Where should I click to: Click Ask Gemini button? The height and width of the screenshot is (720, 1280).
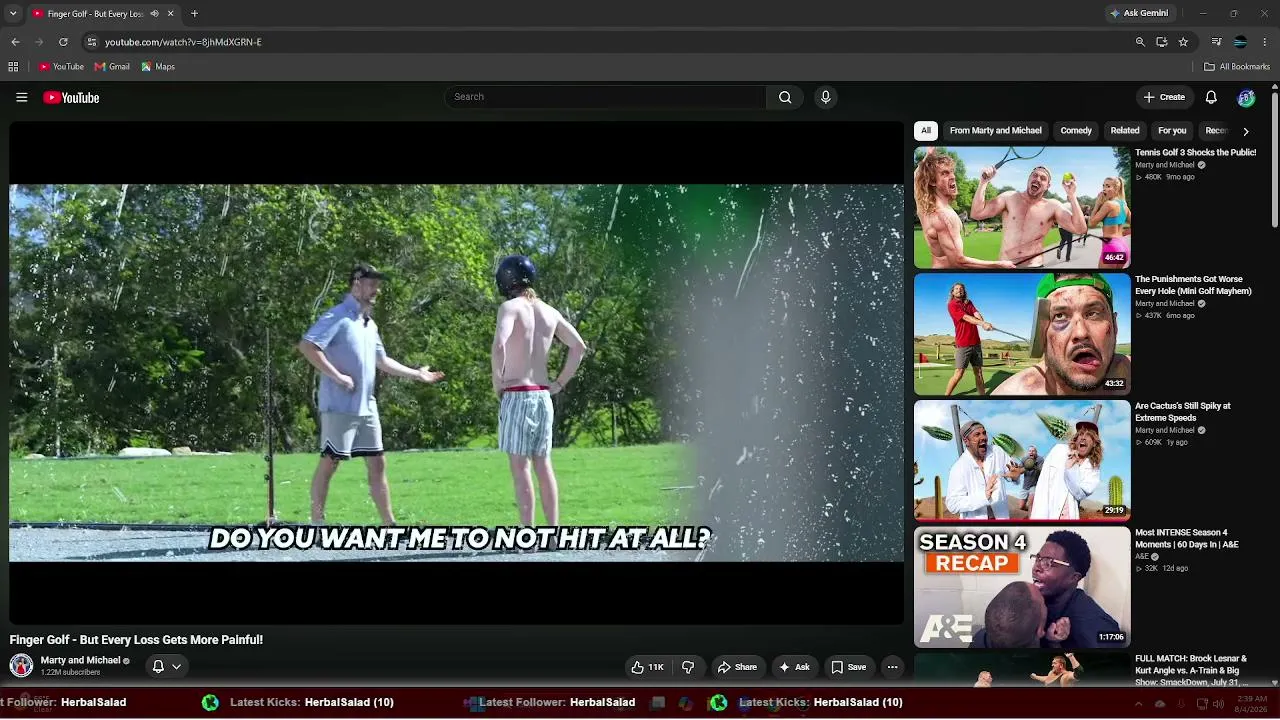[1139, 14]
